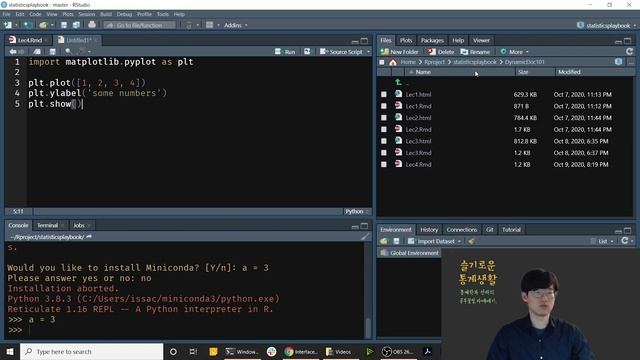Open the More dropdown in Files pane

click(x=515, y=52)
